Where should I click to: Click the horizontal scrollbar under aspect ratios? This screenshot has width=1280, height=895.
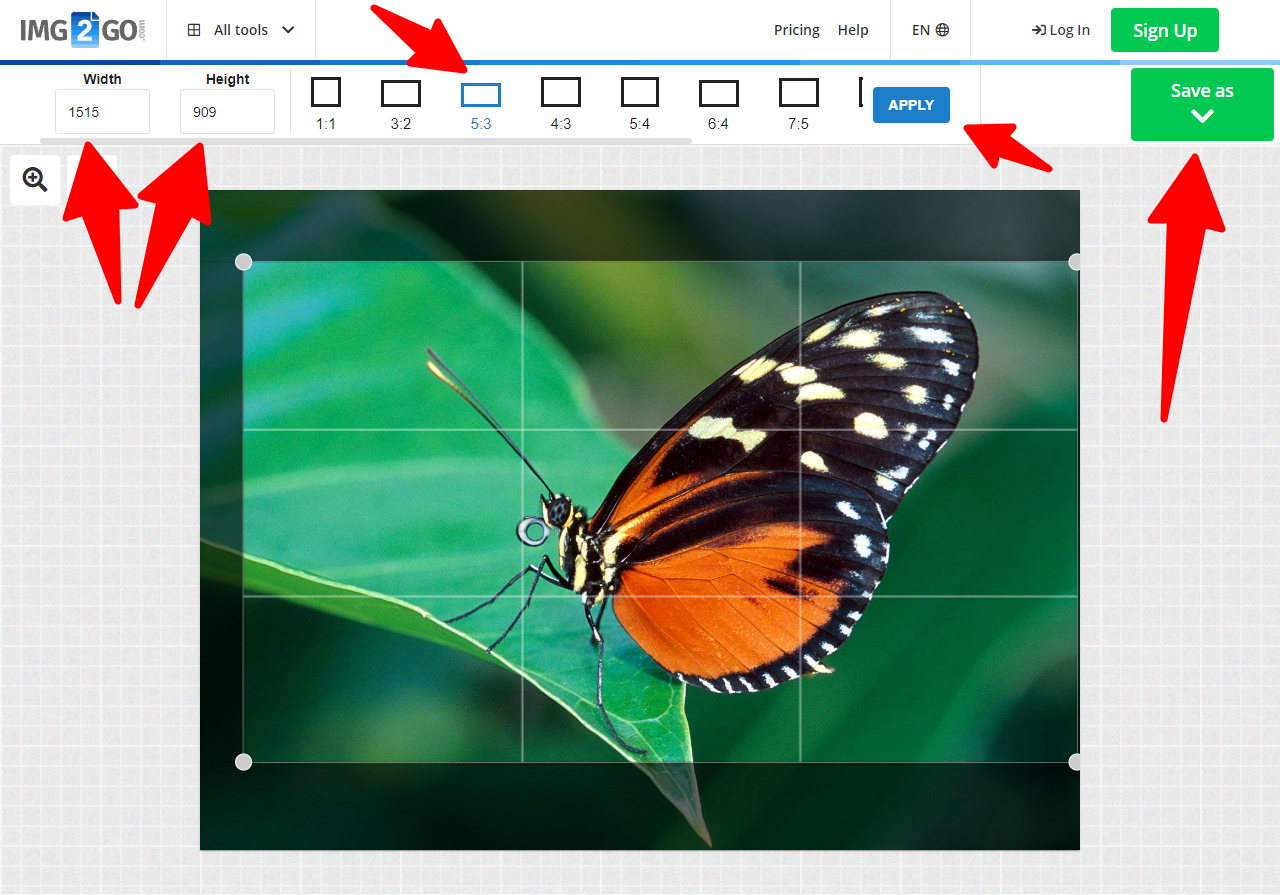click(365, 141)
